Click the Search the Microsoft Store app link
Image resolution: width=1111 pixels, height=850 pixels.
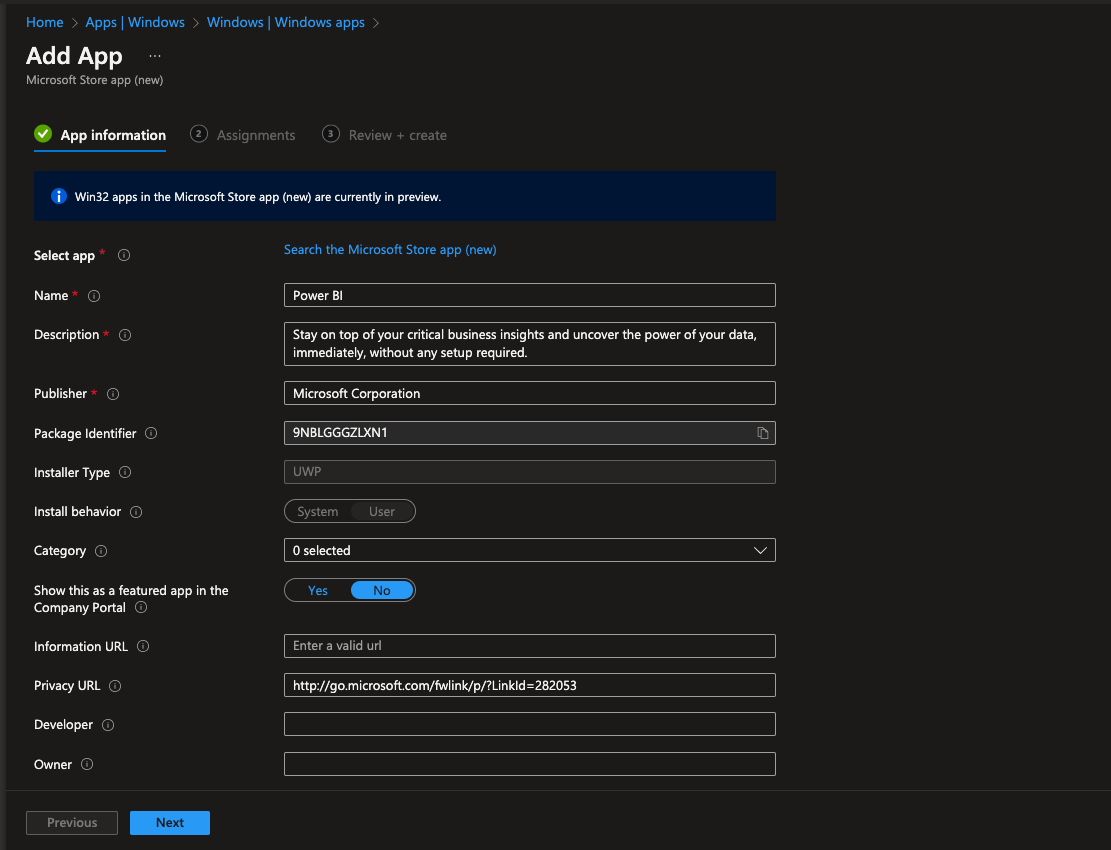pyautogui.click(x=389, y=249)
